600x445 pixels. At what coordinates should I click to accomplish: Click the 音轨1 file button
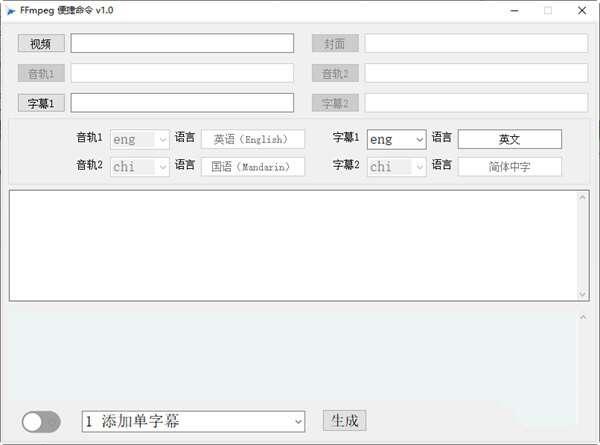(x=41, y=73)
